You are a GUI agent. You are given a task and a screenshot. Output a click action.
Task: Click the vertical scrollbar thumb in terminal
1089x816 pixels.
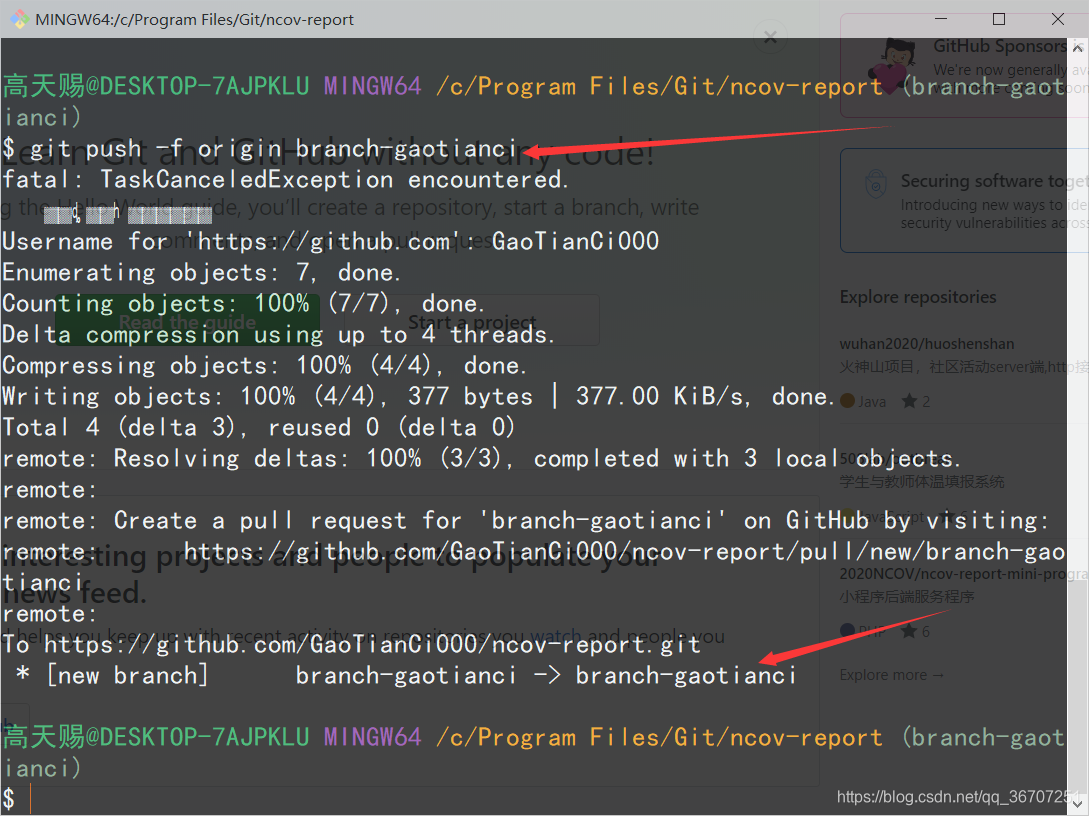[1077, 684]
